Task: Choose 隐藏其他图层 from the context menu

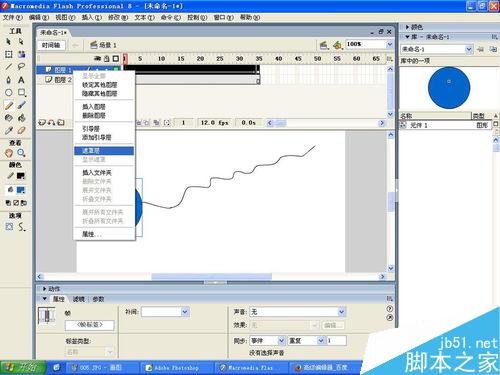Action: [x=104, y=94]
